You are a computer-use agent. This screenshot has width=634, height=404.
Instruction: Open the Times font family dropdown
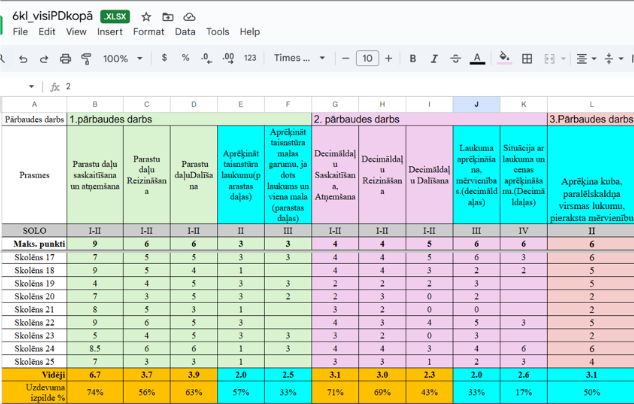coord(299,59)
